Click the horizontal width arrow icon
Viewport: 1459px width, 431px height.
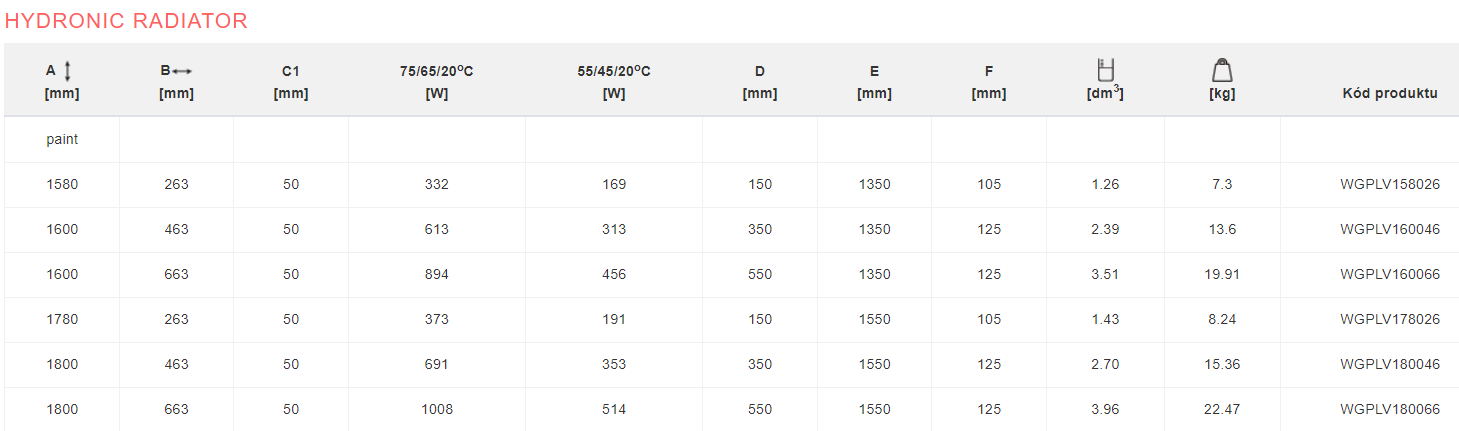[x=182, y=71]
